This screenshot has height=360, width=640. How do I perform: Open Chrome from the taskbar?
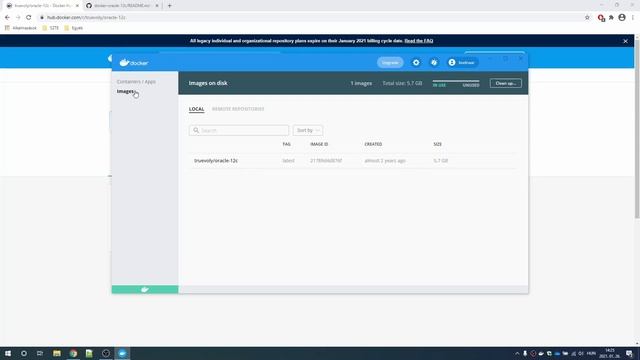pyautogui.click(x=73, y=353)
